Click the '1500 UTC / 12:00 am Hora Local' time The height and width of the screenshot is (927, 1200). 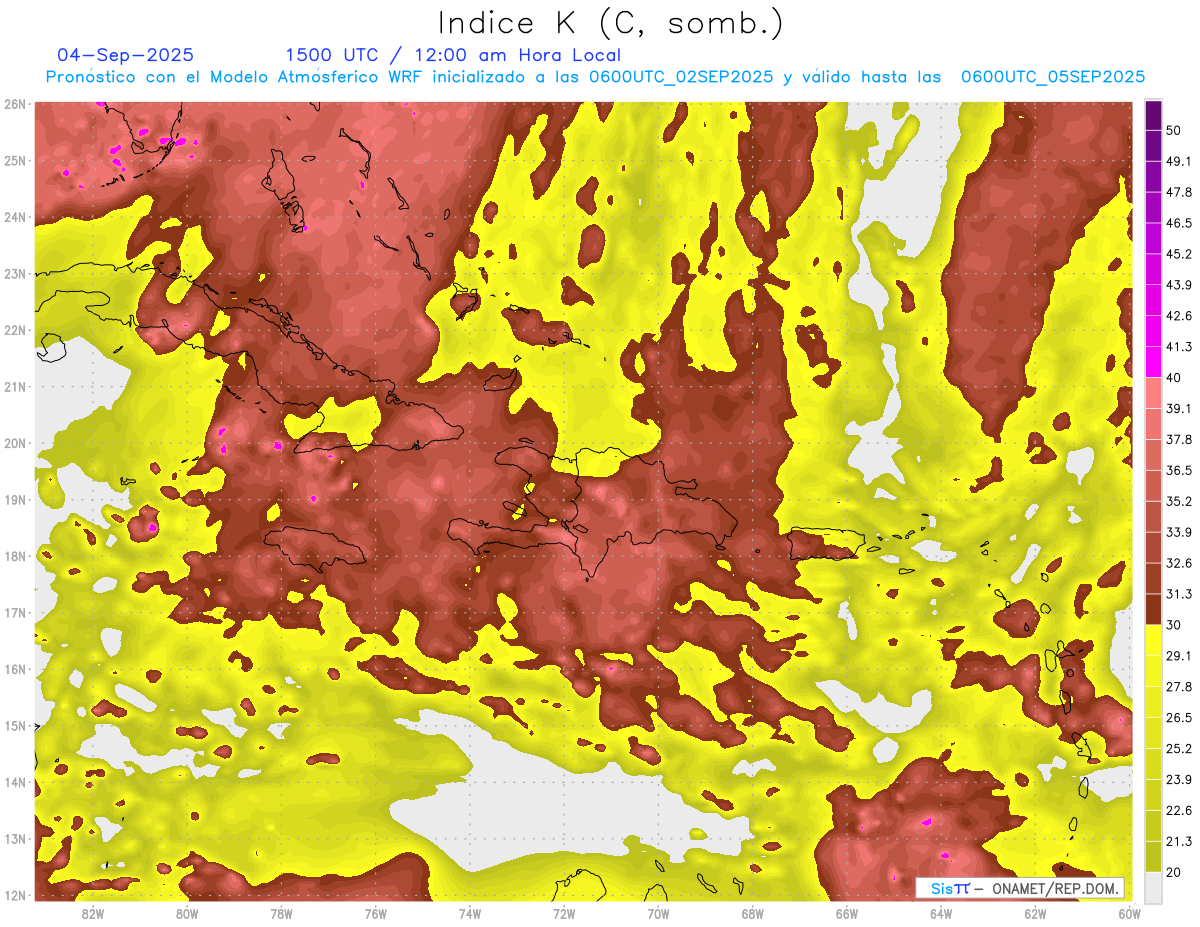point(453,55)
